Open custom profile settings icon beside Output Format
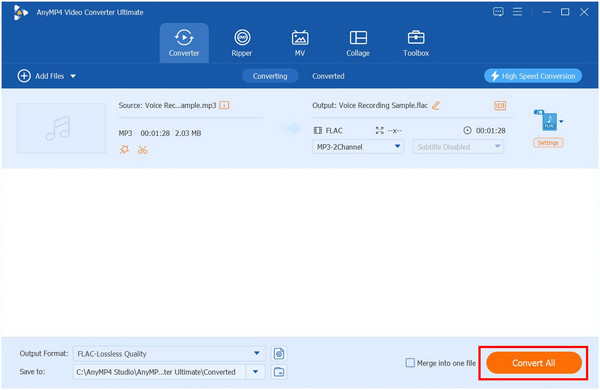 coord(279,354)
